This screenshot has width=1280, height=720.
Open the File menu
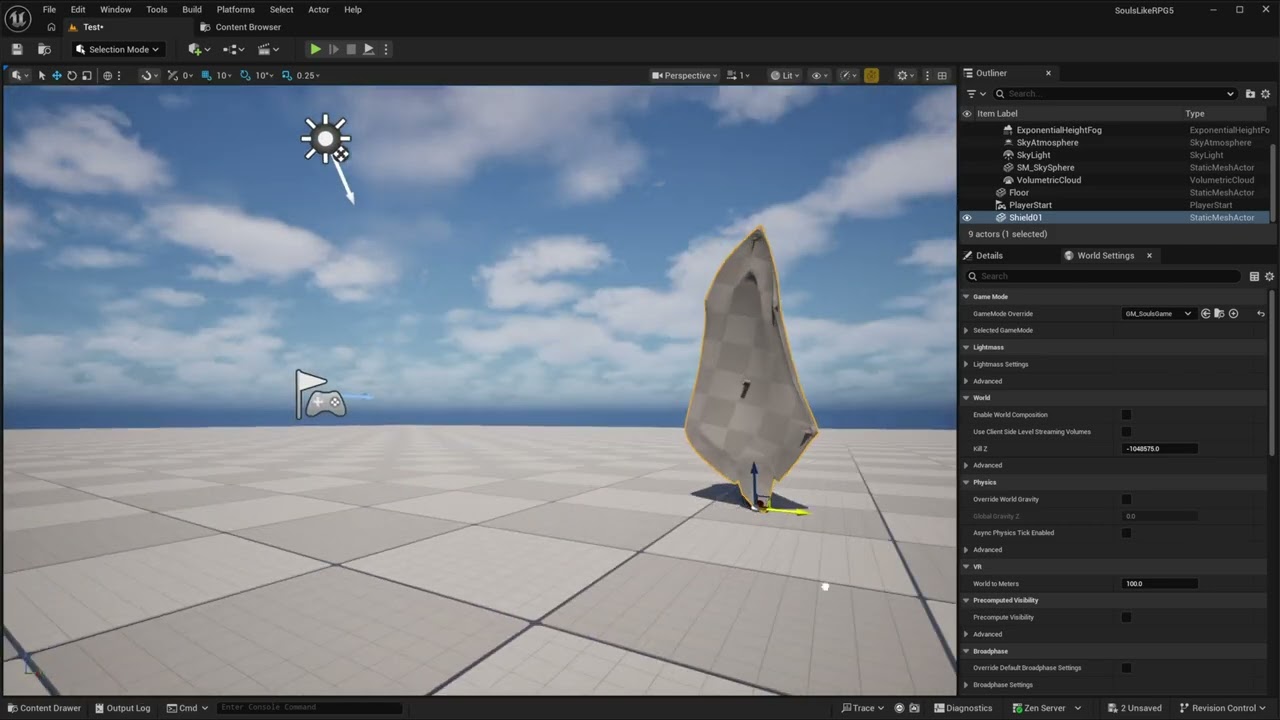(x=49, y=9)
